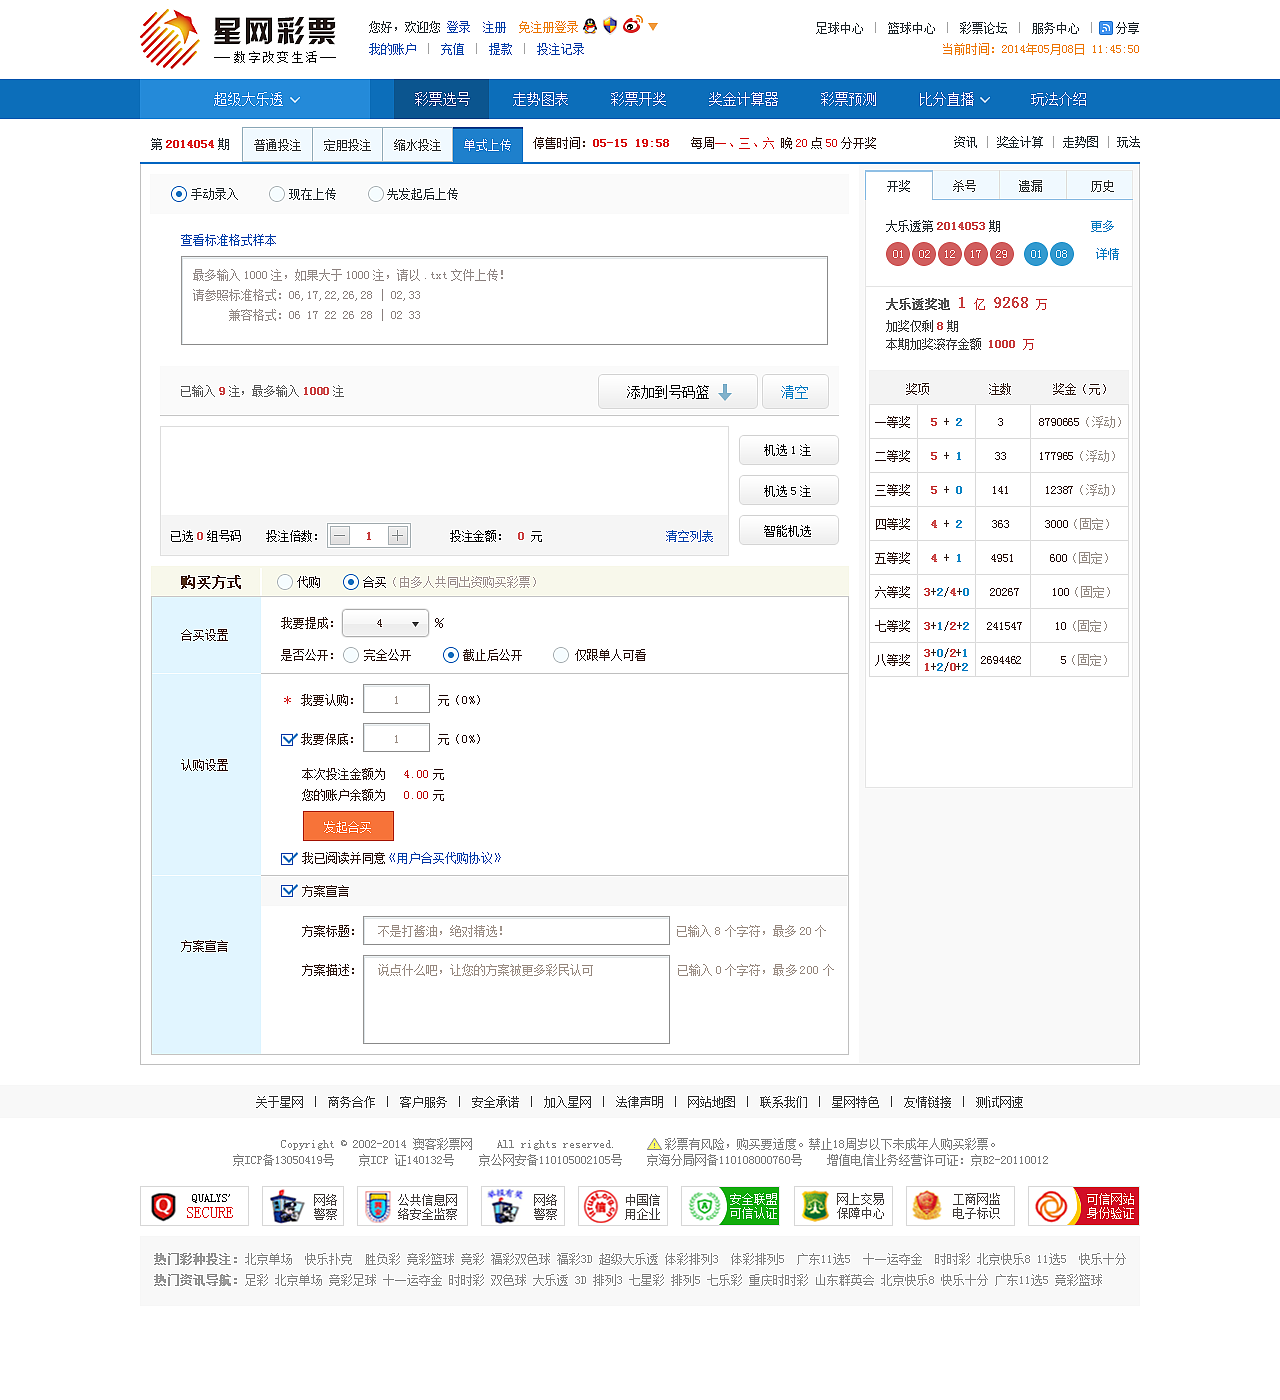The width and height of the screenshot is (1280, 1400).
Task: Switch to 历史 tab in results panel
Action: click(1102, 186)
